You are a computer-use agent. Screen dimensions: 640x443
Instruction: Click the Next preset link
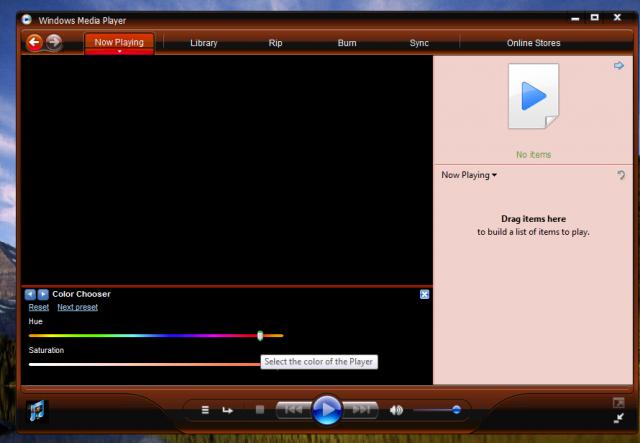(x=78, y=307)
